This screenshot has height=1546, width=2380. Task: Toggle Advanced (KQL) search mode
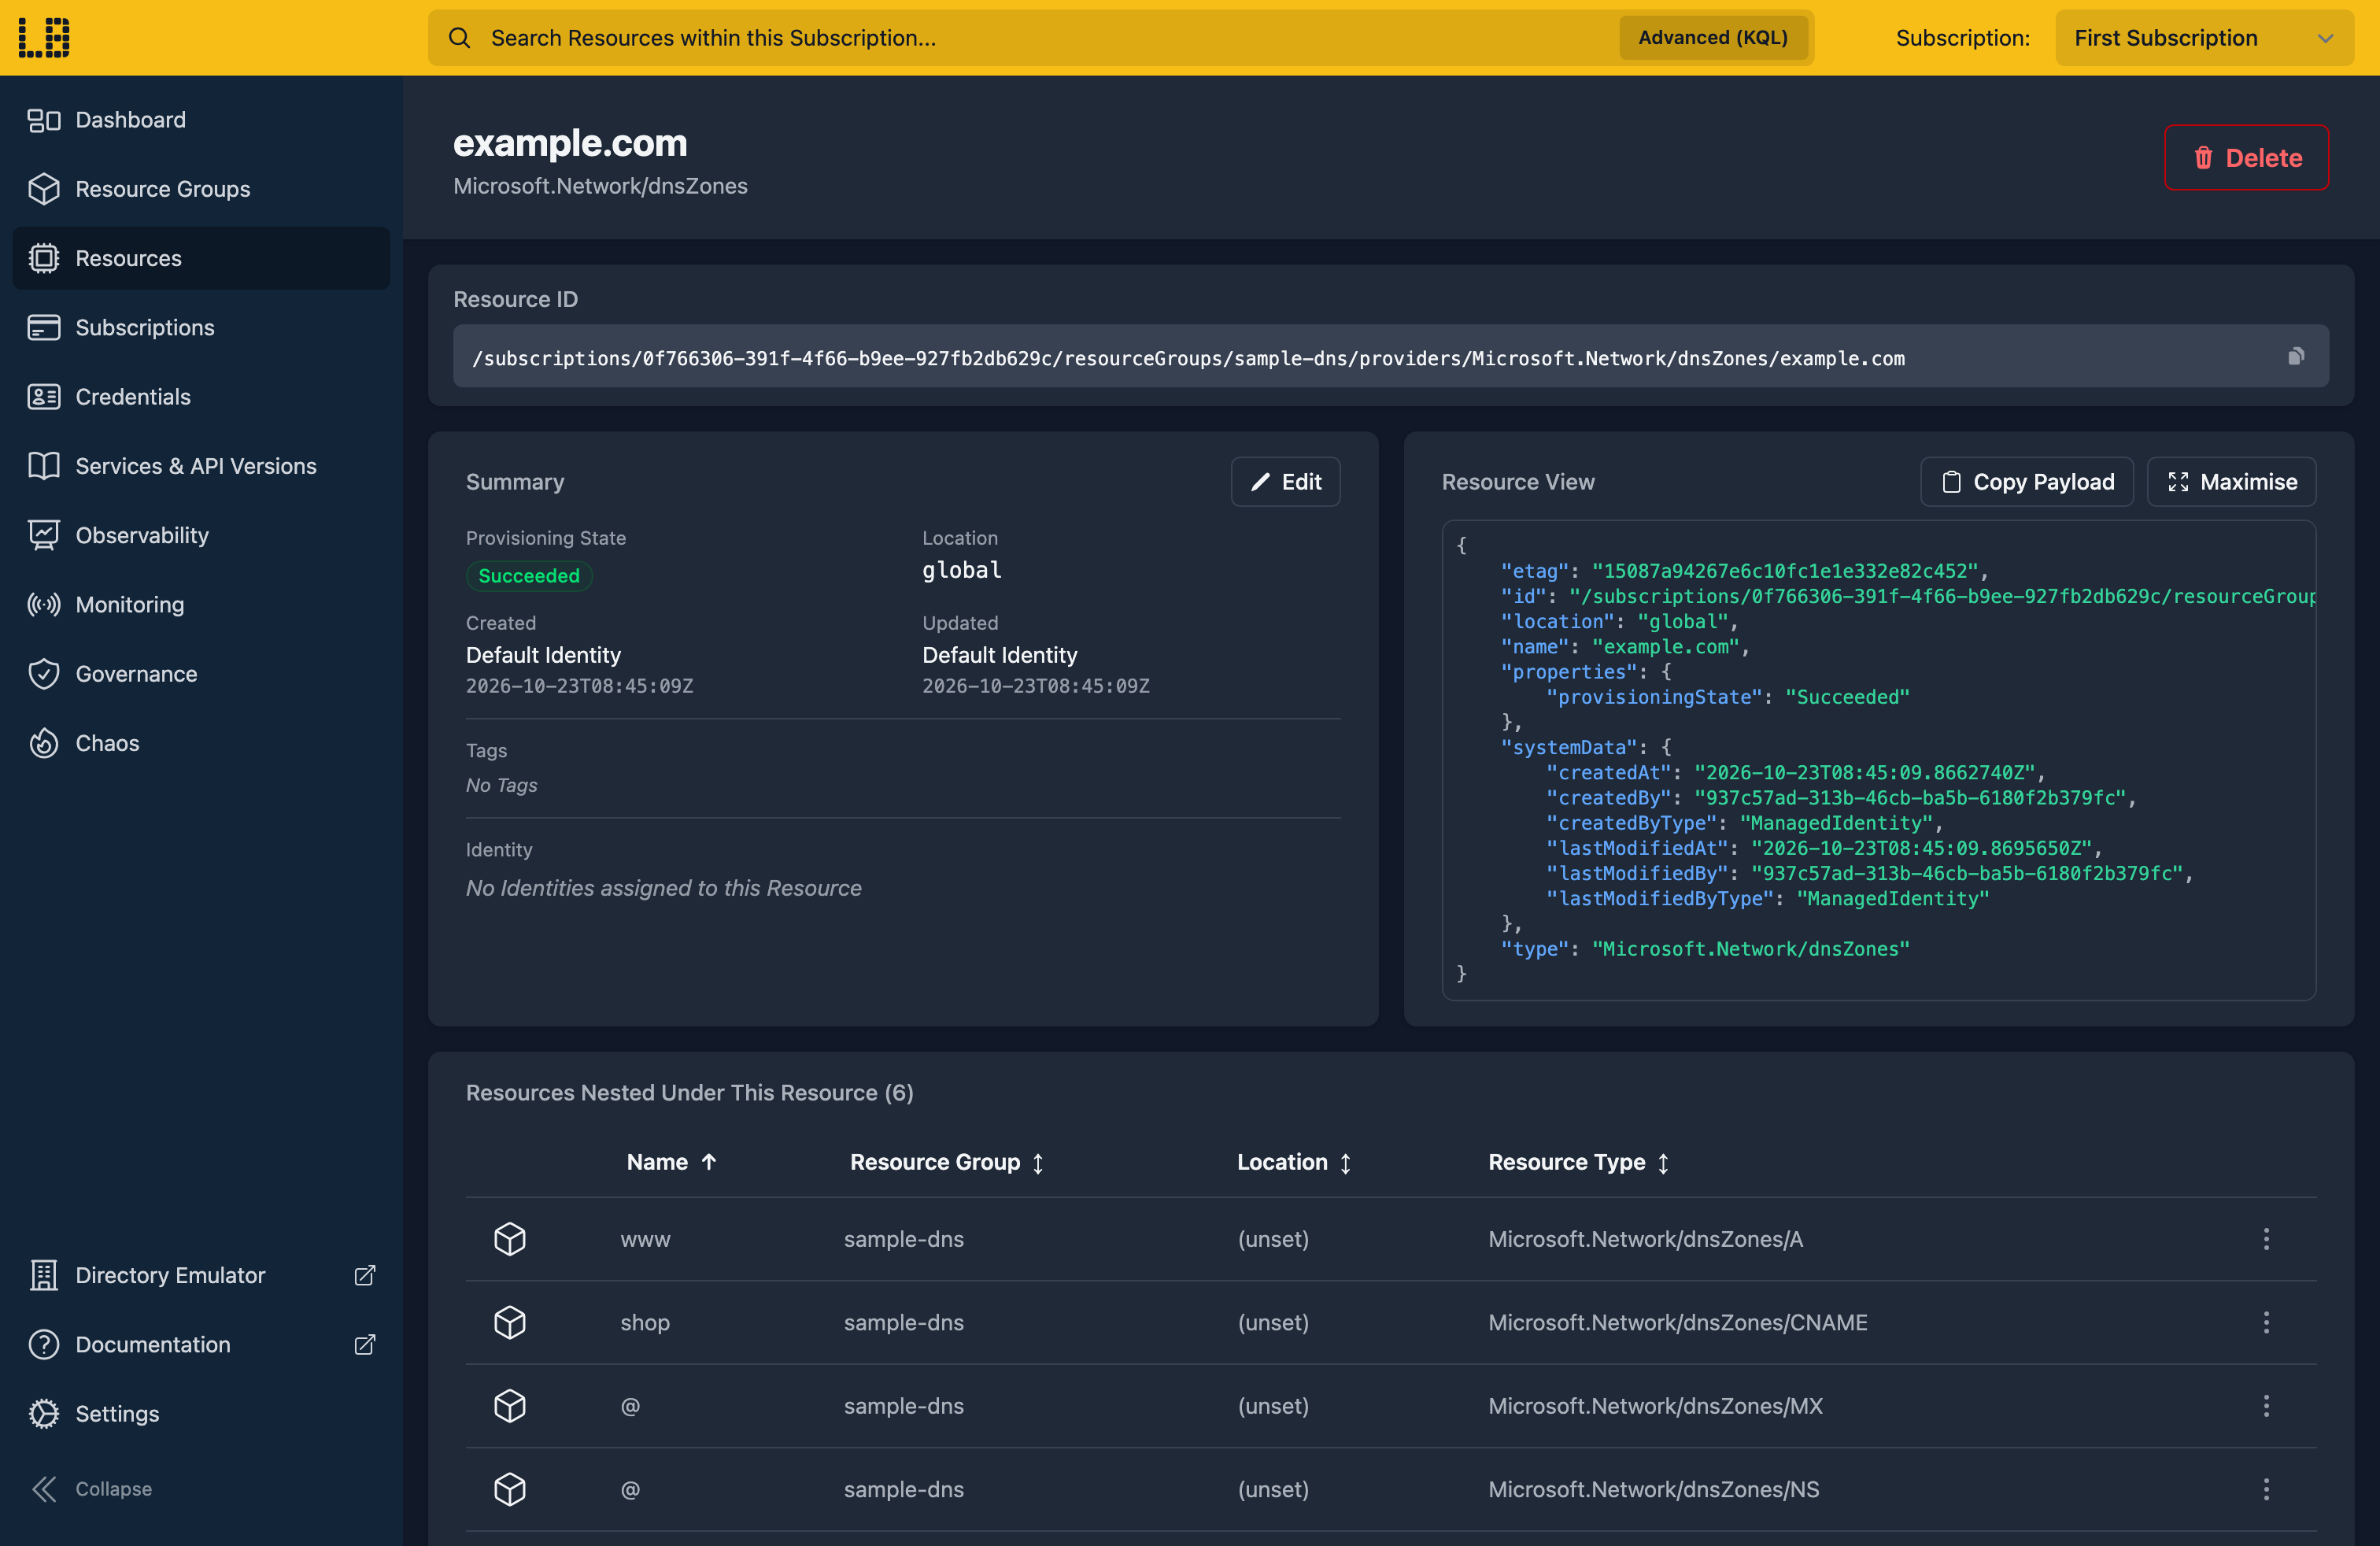pyautogui.click(x=1712, y=38)
